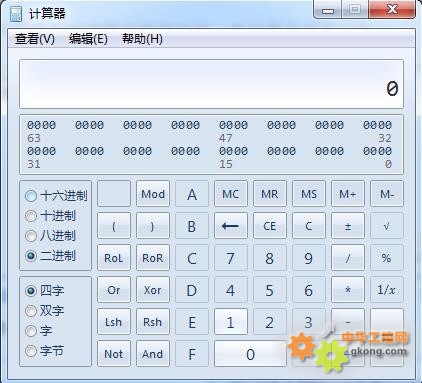Click the percent button

click(387, 258)
